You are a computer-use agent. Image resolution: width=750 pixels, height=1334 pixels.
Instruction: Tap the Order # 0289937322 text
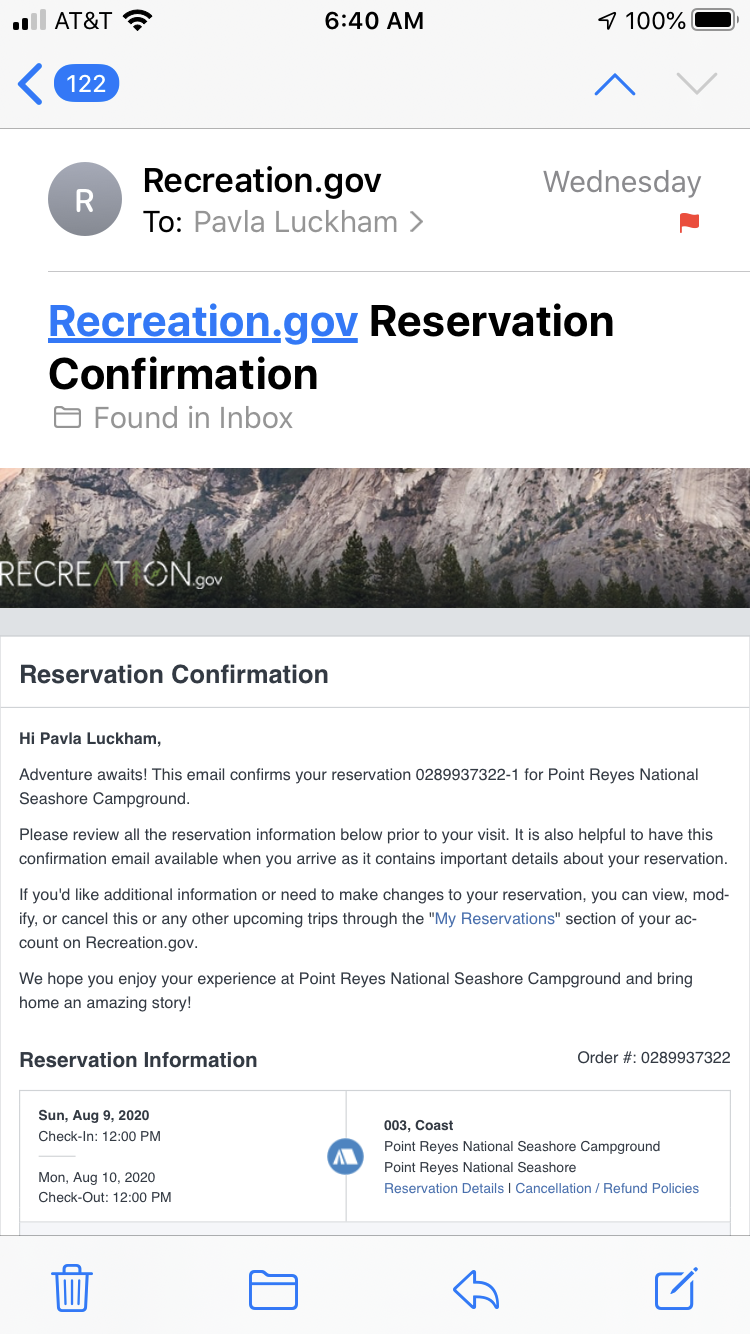(x=654, y=1057)
